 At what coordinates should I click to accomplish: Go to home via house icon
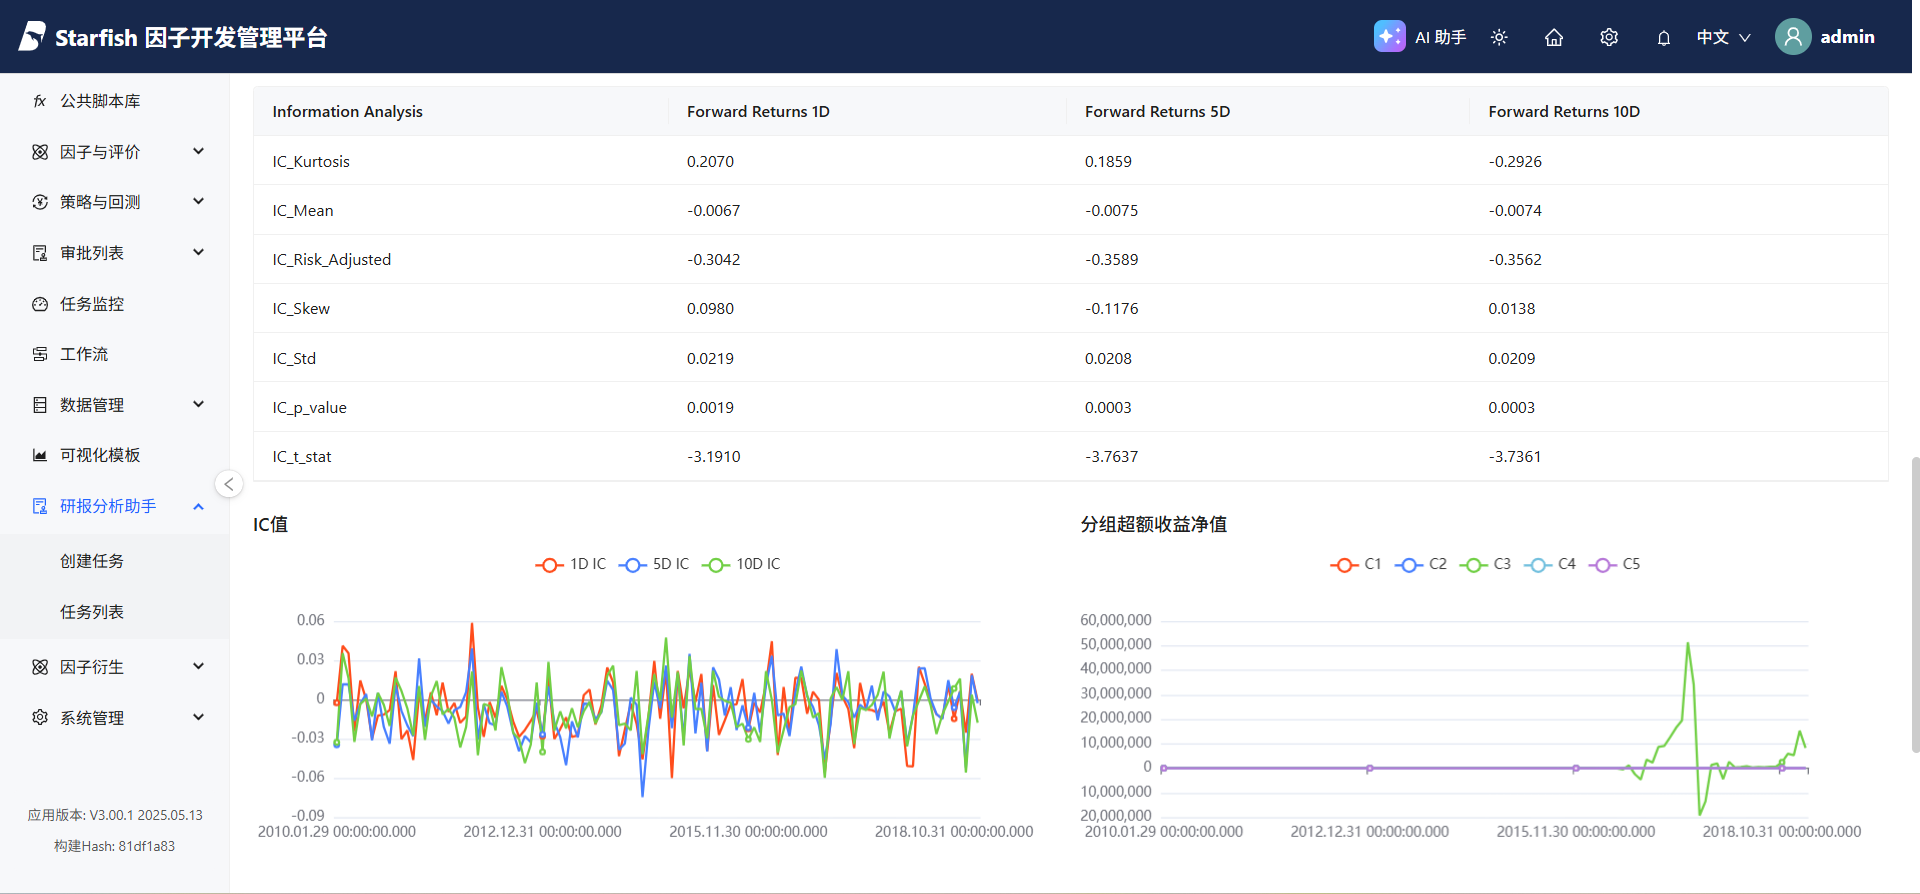pos(1554,37)
